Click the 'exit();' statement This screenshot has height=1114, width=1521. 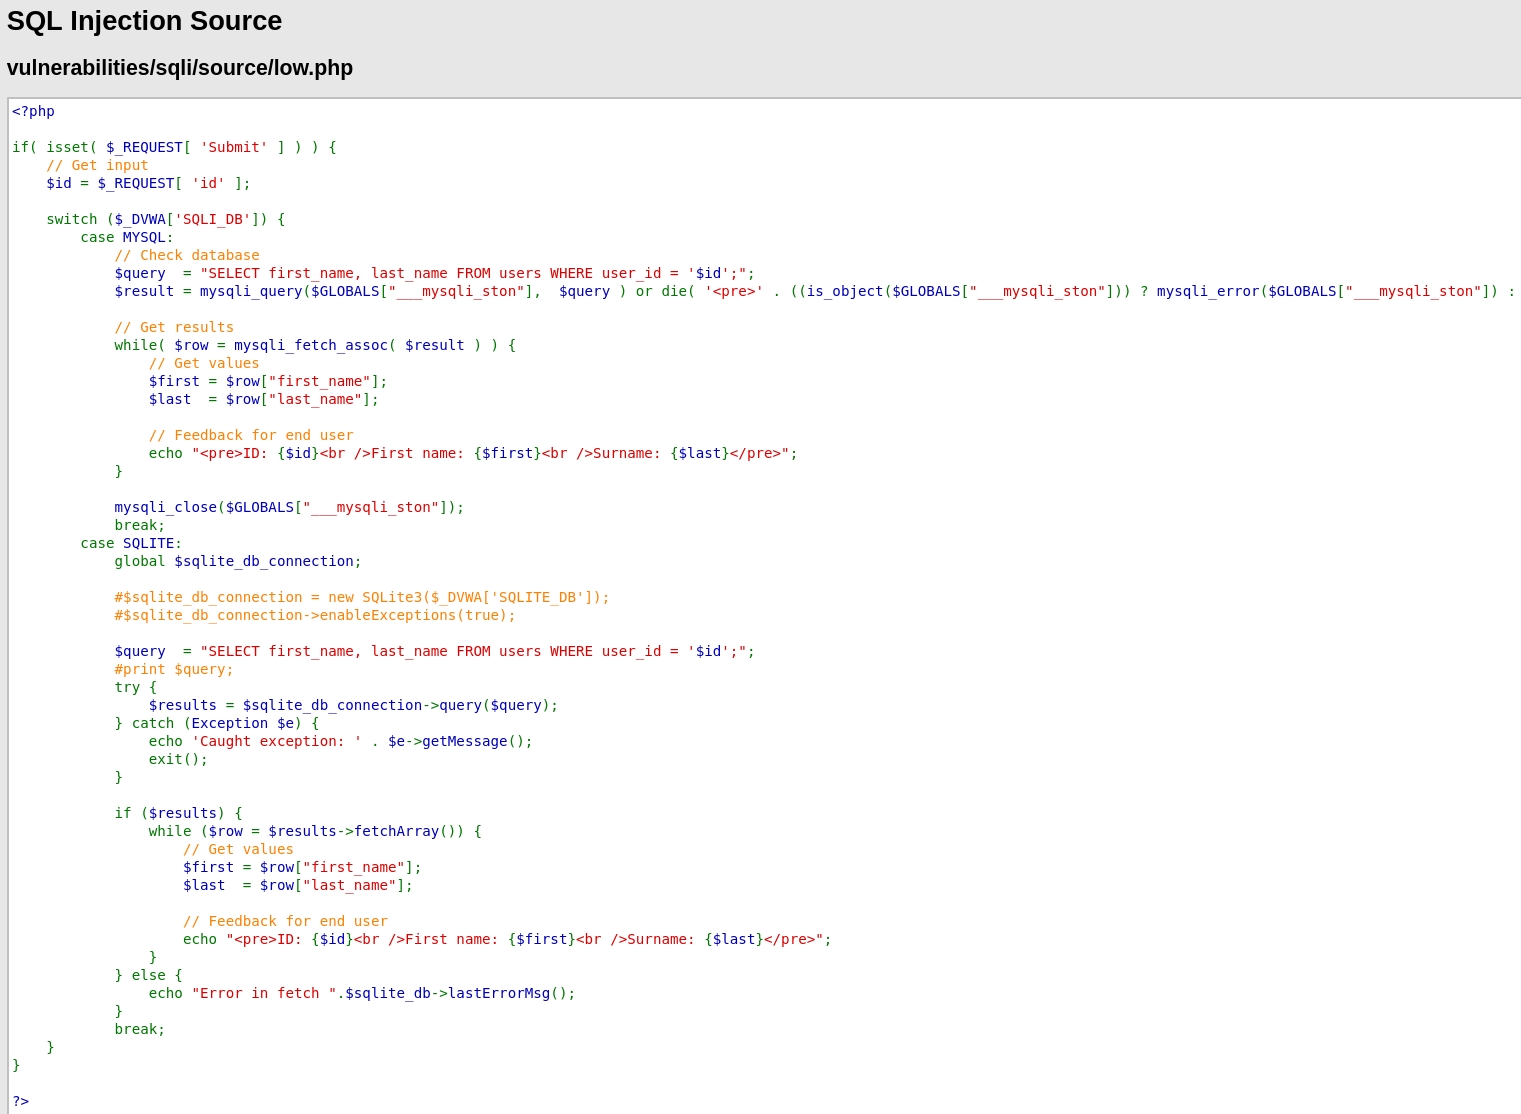pyautogui.click(x=178, y=759)
